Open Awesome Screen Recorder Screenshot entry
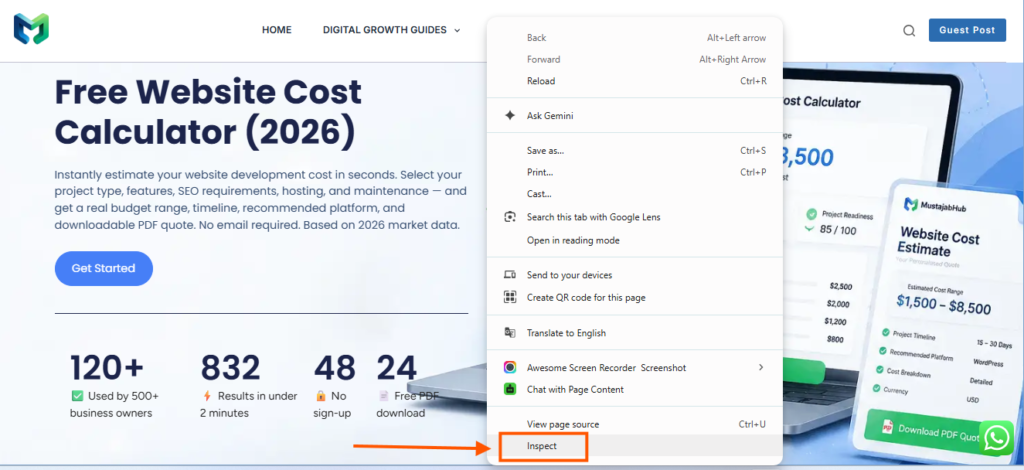 pyautogui.click(x=635, y=368)
